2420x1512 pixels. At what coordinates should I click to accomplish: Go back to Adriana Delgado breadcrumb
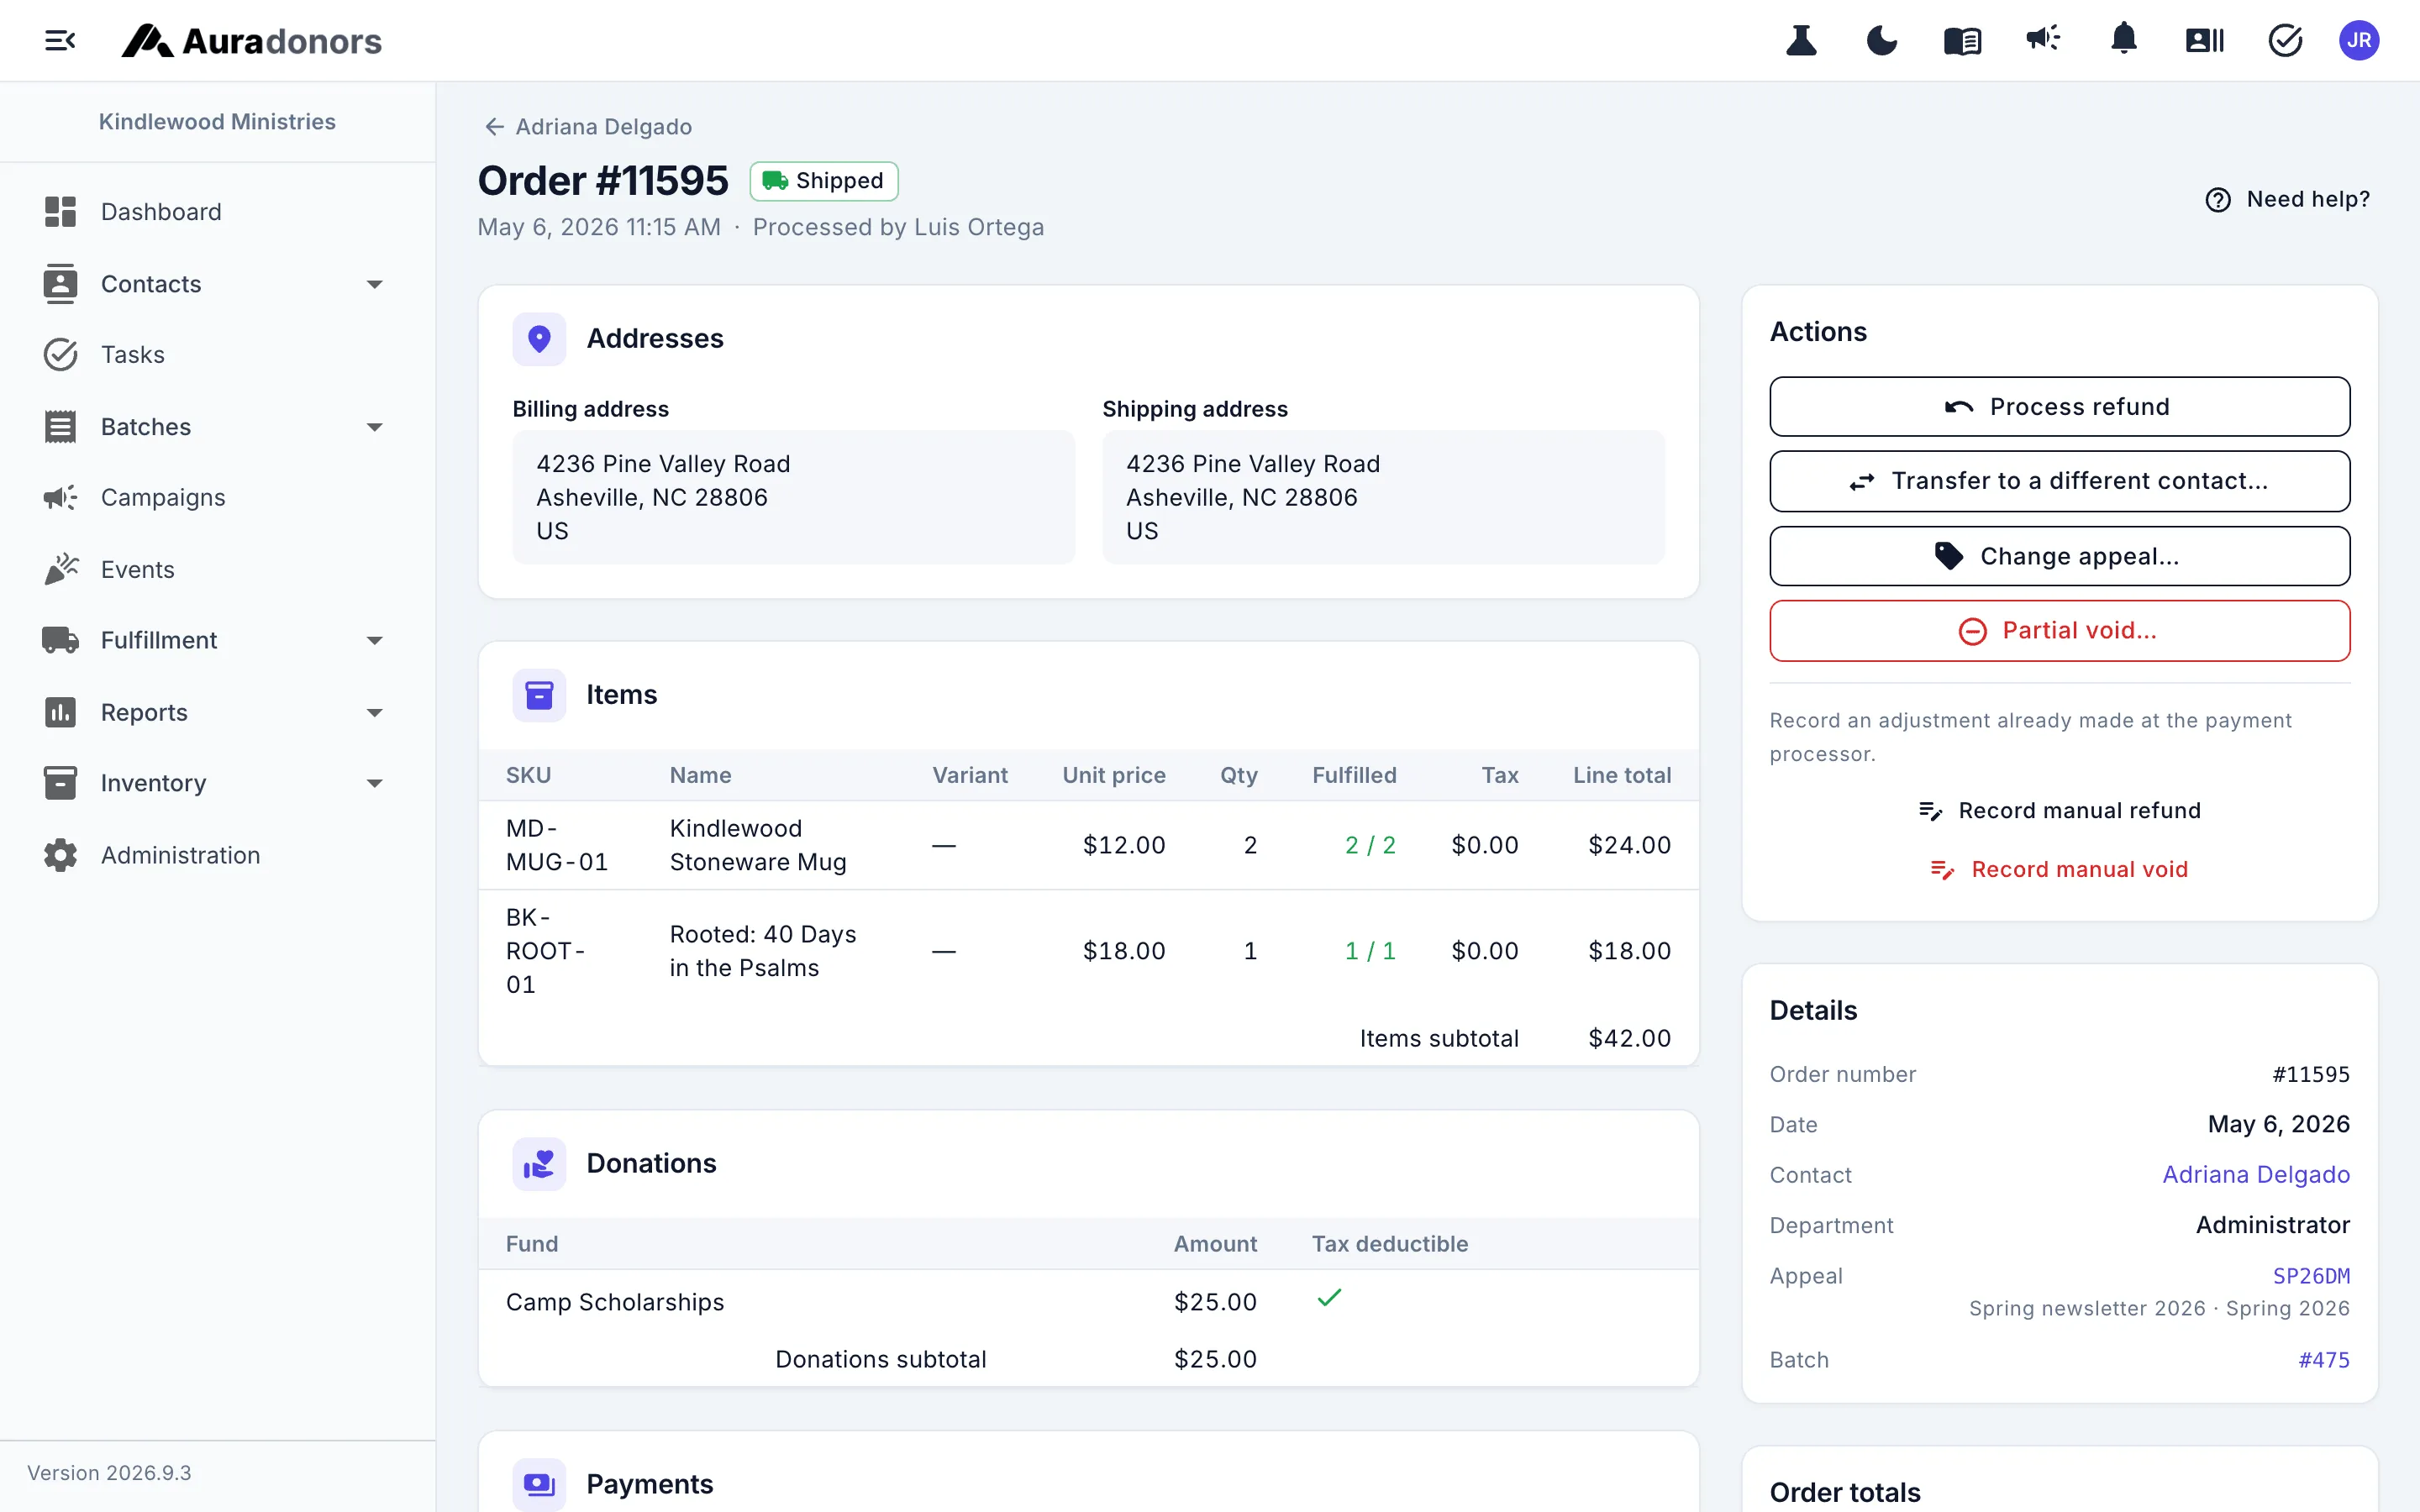pyautogui.click(x=588, y=127)
